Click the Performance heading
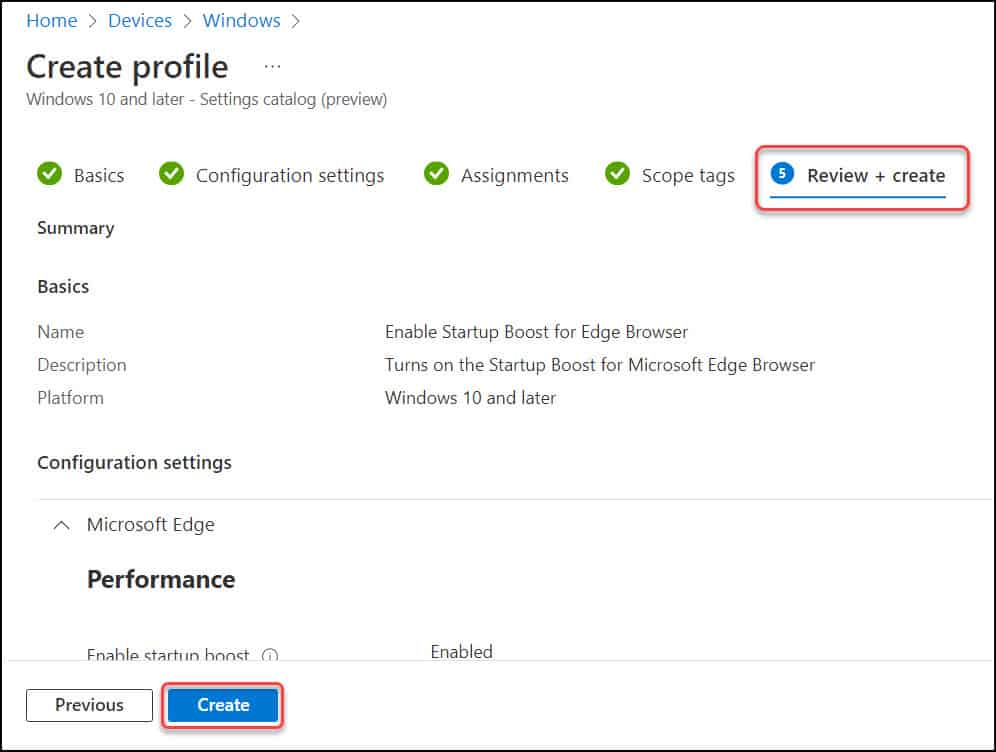The image size is (996, 752). pyautogui.click(x=161, y=579)
